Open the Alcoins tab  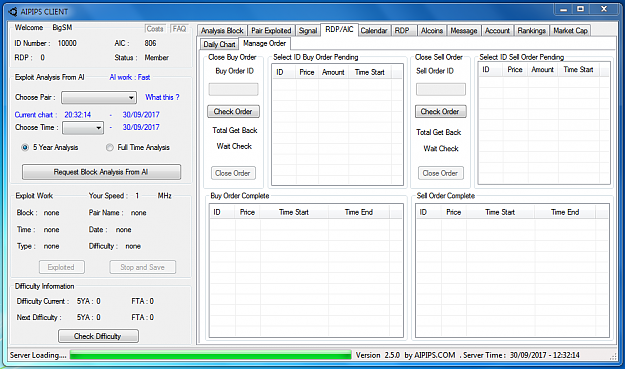pyautogui.click(x=432, y=31)
